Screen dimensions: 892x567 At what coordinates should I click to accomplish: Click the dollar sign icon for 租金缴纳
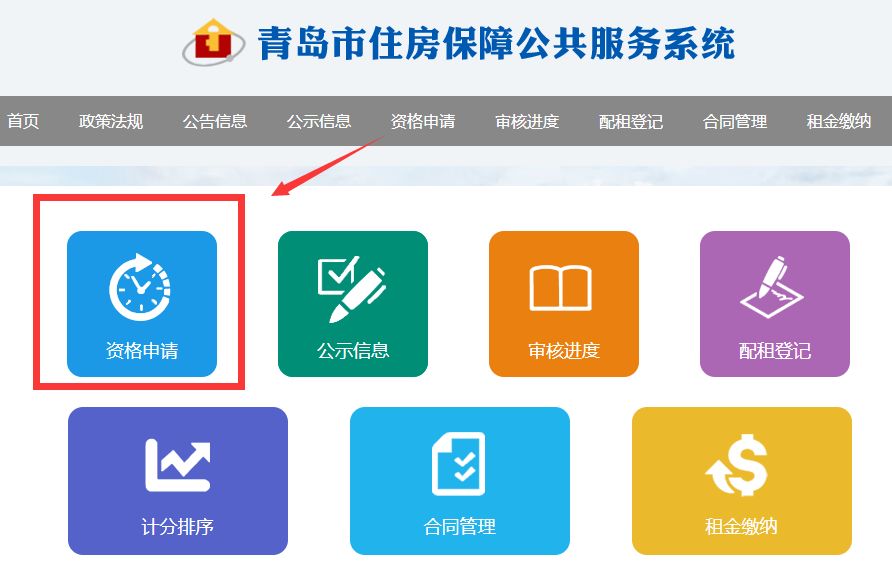point(738,465)
